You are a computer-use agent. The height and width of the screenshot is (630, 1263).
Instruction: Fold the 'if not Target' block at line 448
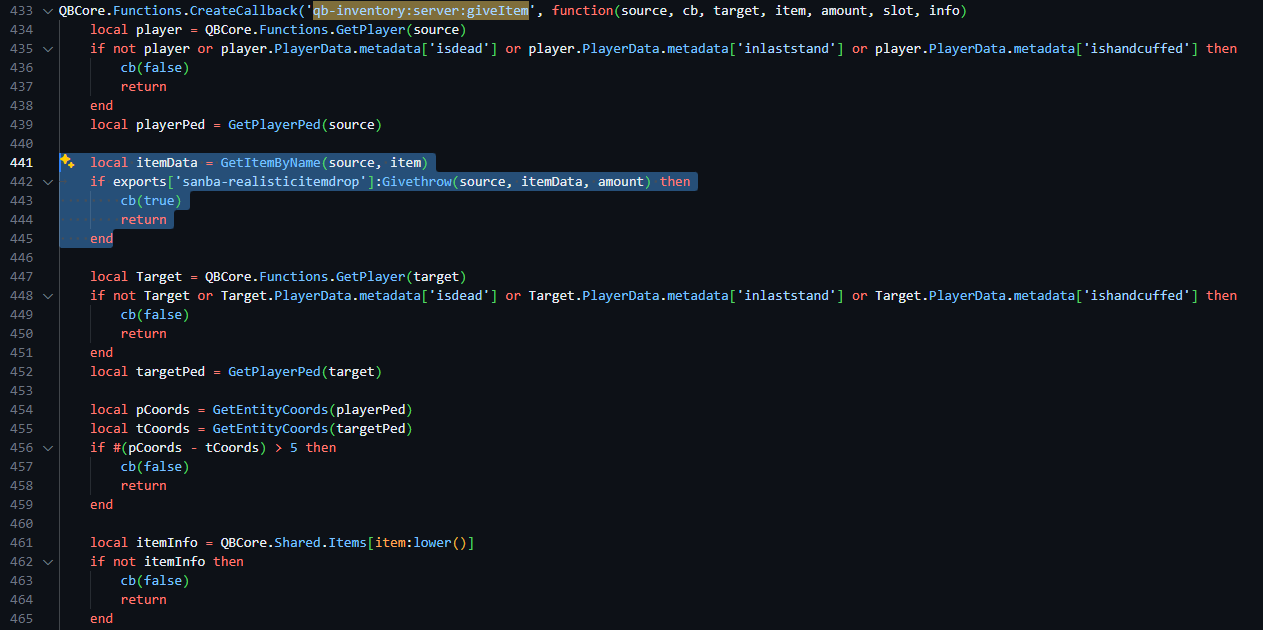point(47,296)
